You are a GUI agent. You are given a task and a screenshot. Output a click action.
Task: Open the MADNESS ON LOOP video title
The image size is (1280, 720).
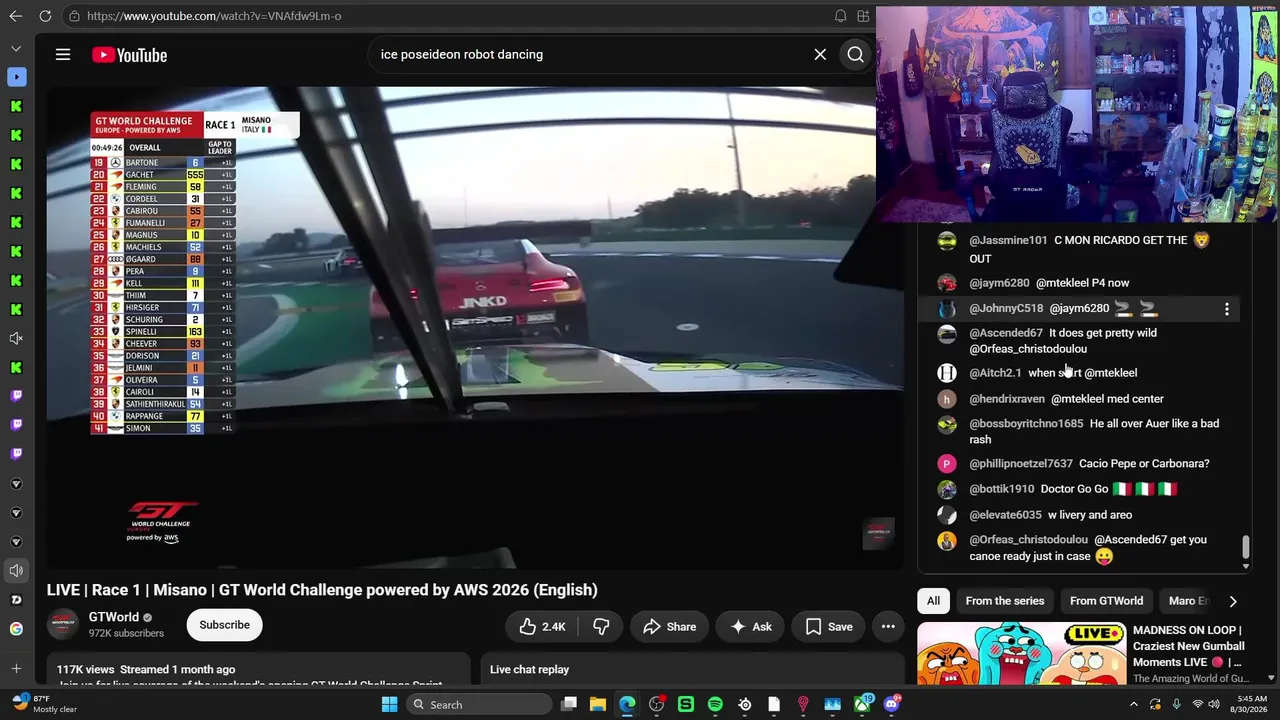1189,646
